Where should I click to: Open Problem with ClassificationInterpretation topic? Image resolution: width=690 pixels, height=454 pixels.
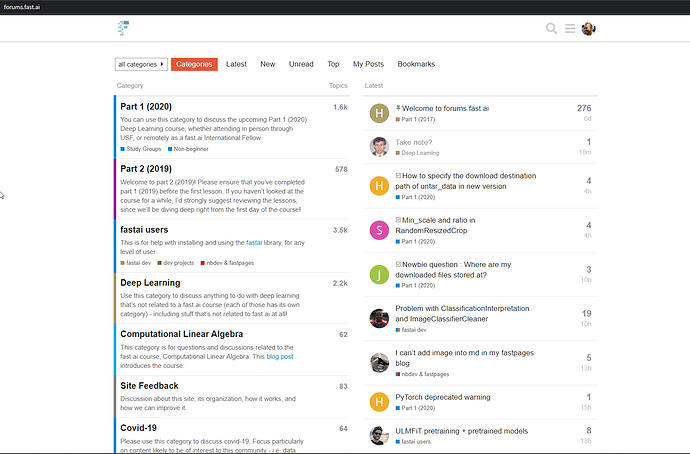462,314
